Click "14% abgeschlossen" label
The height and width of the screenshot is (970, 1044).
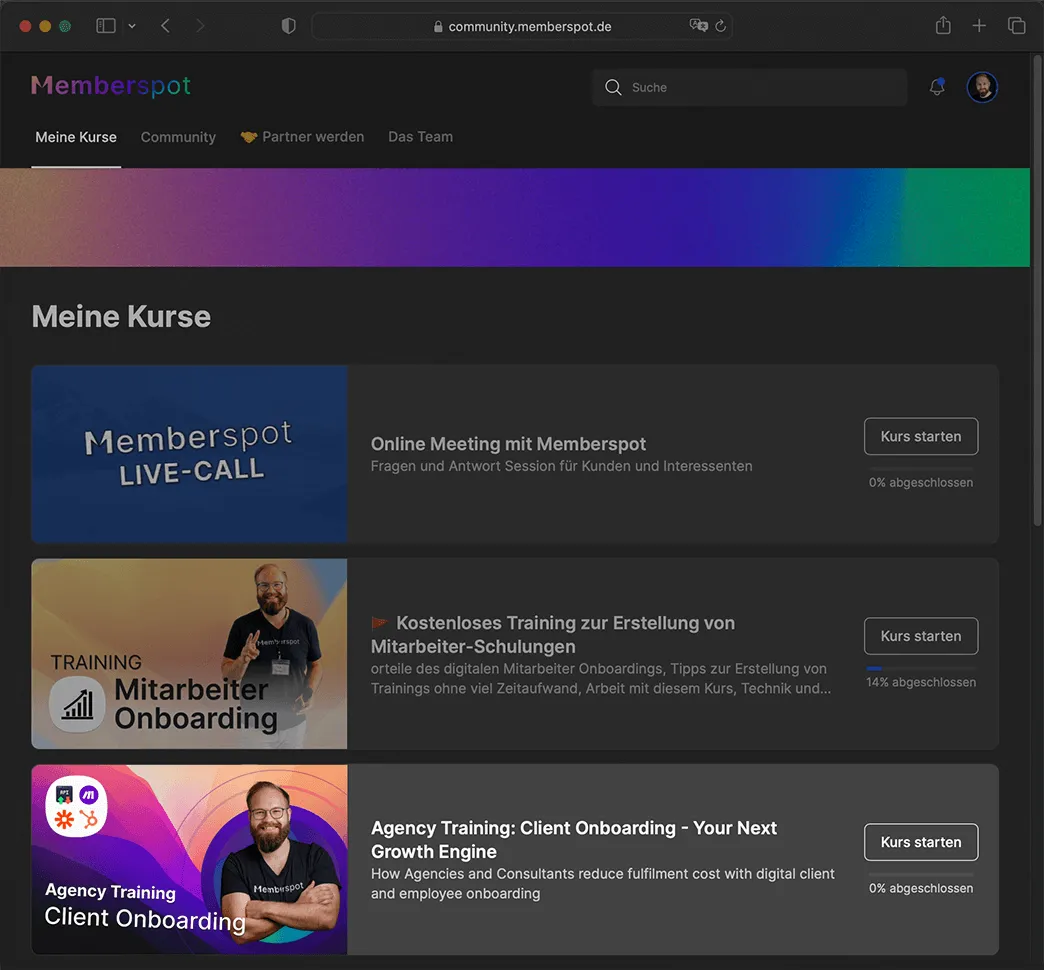pos(920,682)
